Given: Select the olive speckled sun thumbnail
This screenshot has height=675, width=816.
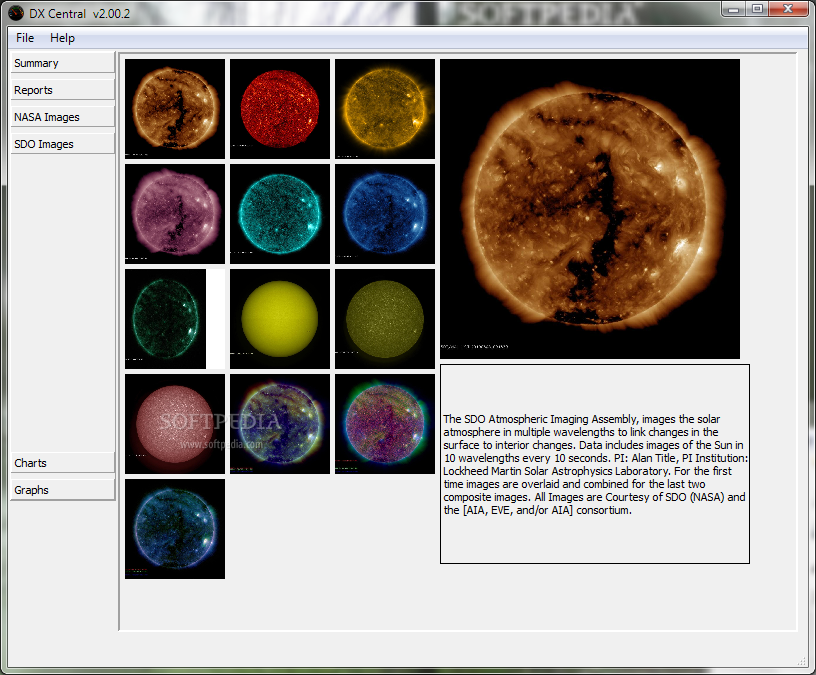Looking at the screenshot, I should coord(385,319).
